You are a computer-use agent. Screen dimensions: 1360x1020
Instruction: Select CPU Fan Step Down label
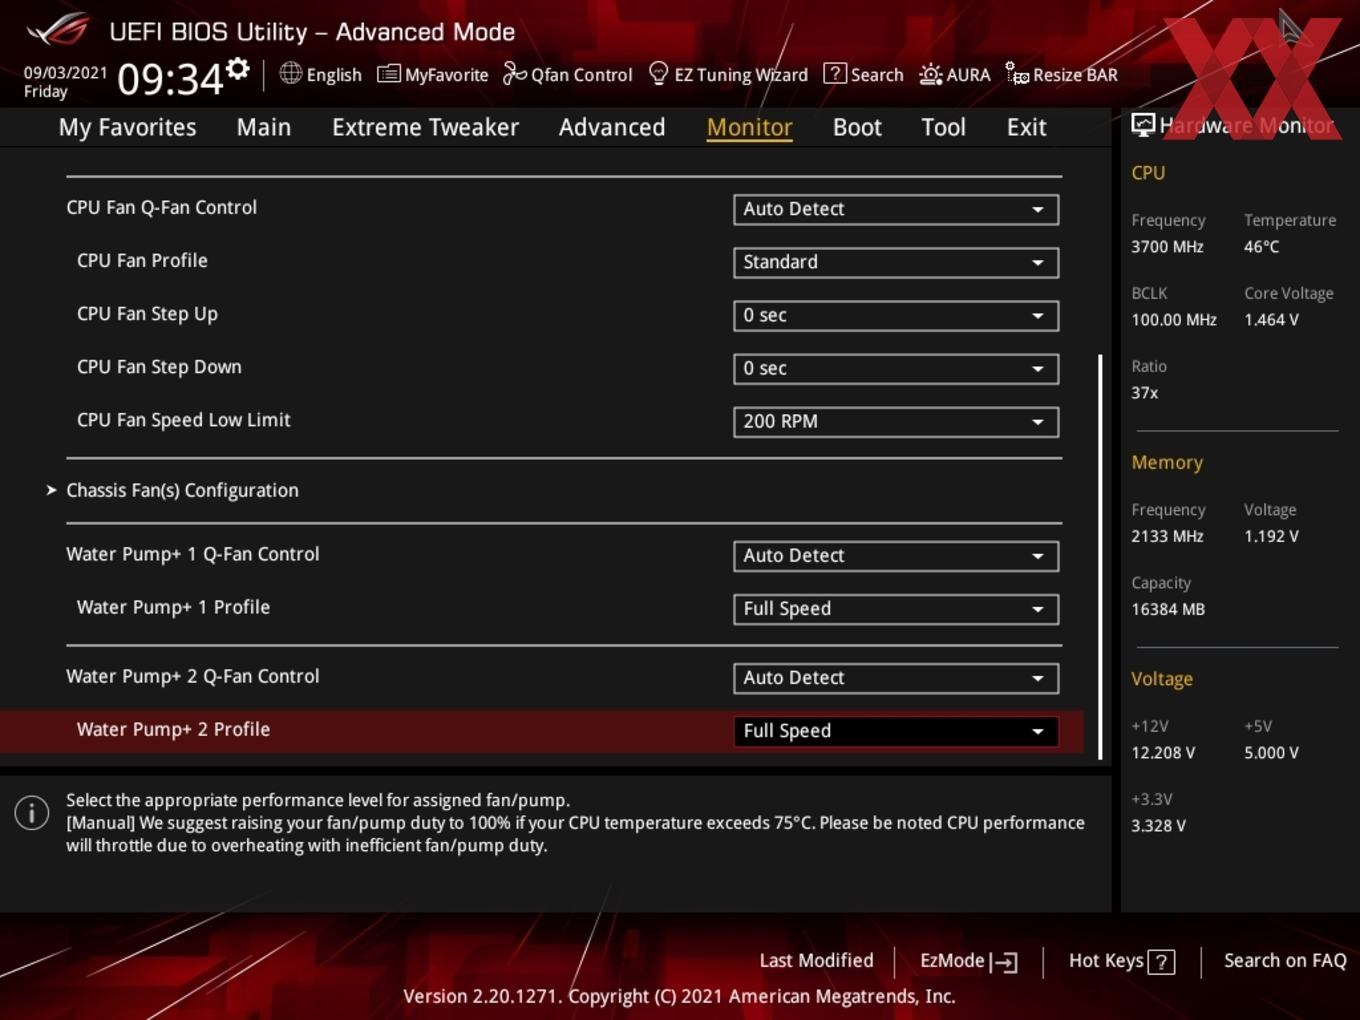(159, 367)
